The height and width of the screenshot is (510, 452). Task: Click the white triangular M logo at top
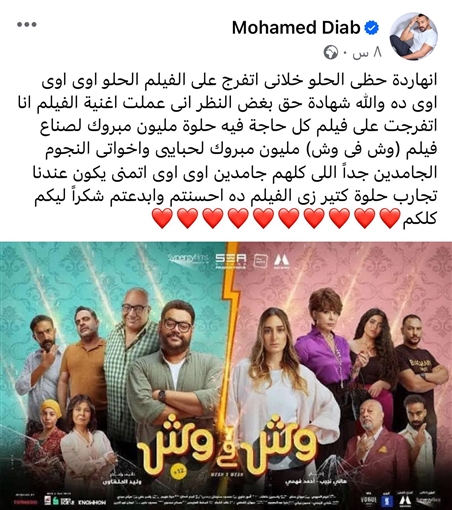pos(282,261)
